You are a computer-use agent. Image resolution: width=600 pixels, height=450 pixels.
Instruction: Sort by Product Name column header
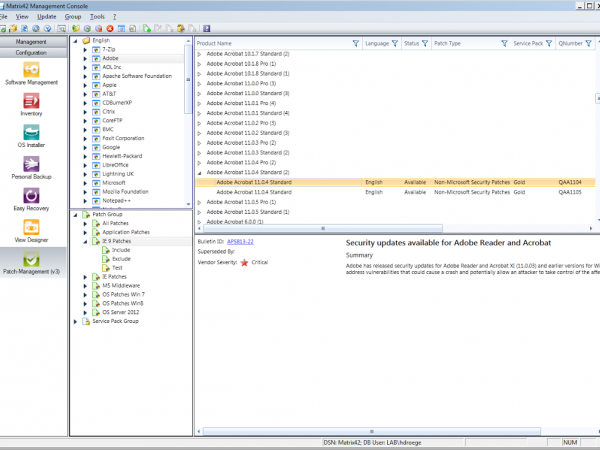pos(214,43)
